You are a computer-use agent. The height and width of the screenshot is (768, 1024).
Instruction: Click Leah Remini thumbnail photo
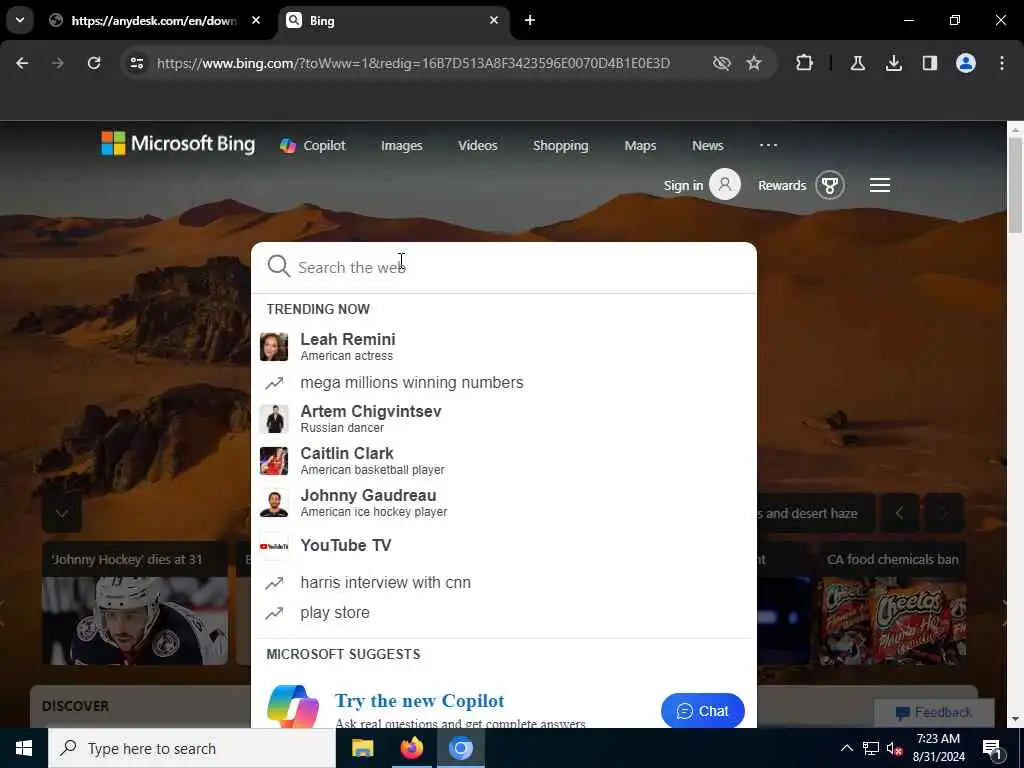point(274,347)
